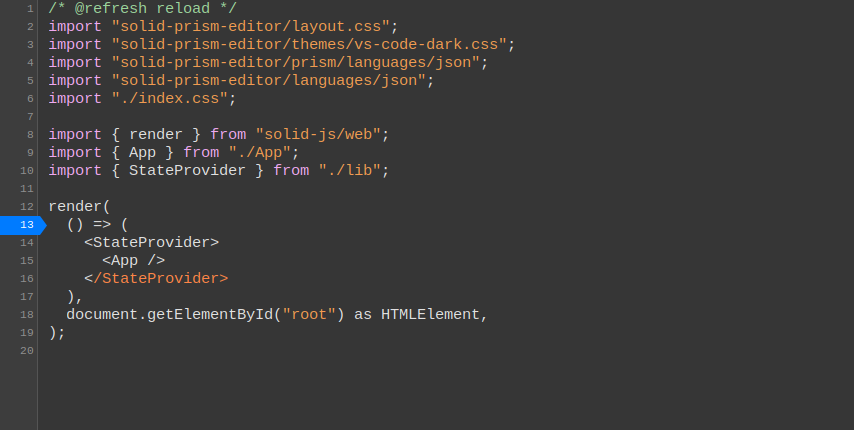Click the "solid-prism-editor/languages/json" string on line 5
The image size is (854, 430).
tap(269, 81)
